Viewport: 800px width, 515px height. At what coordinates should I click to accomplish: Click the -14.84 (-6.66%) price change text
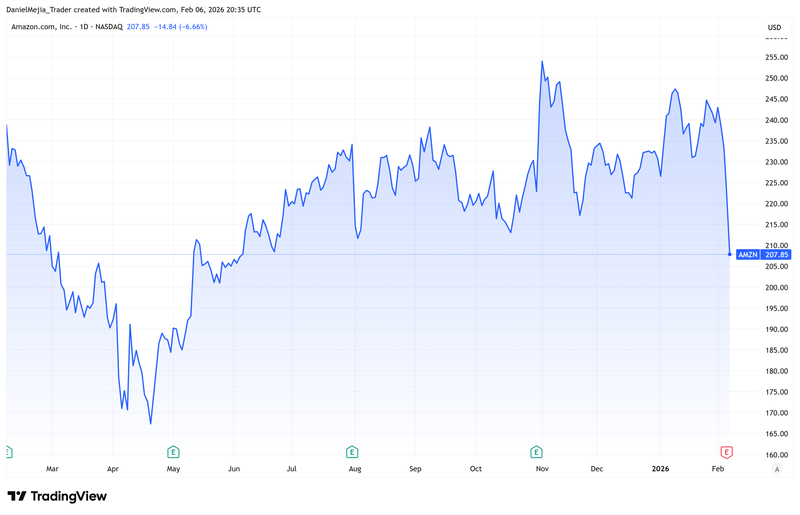(x=181, y=26)
